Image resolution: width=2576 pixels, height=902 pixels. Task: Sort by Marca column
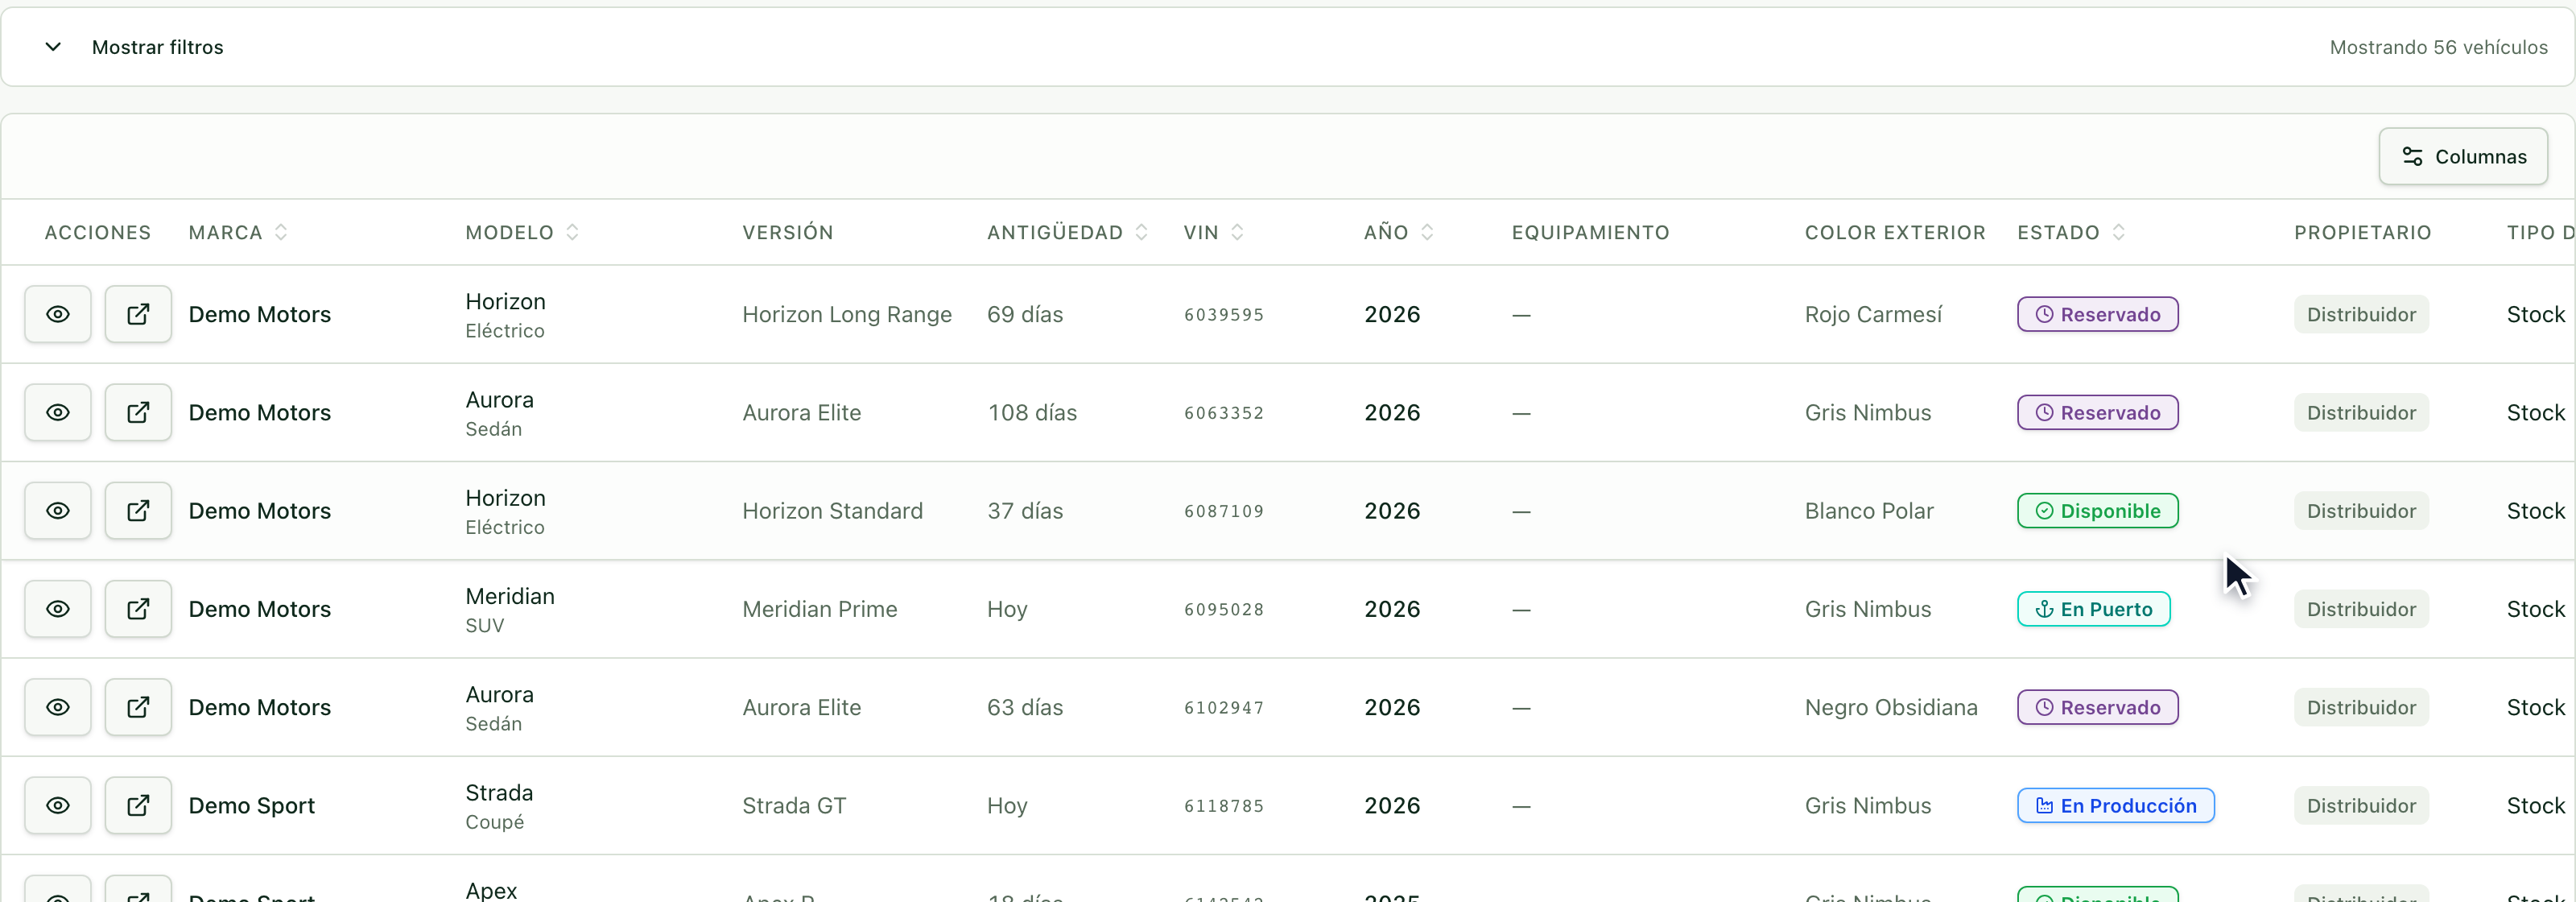click(281, 232)
